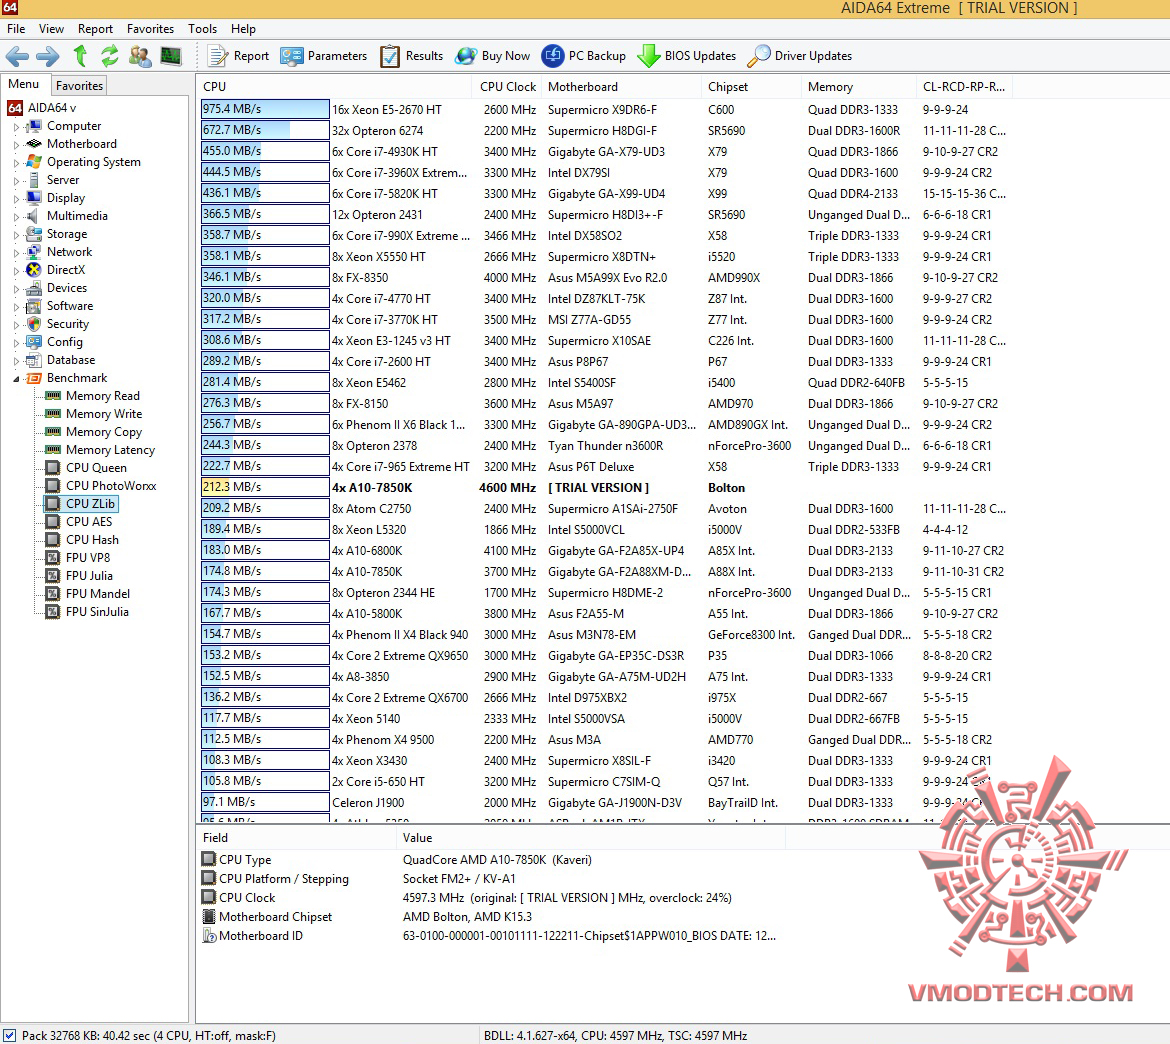Screen dimensions: 1170x1044
Task: Click the Database icon in tree
Action: (34, 360)
